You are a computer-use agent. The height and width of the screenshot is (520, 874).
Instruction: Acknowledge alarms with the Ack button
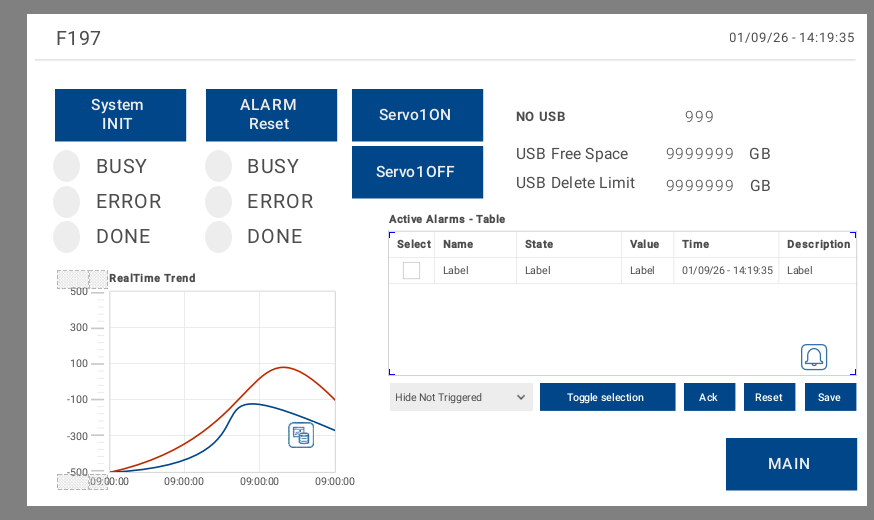pos(709,397)
